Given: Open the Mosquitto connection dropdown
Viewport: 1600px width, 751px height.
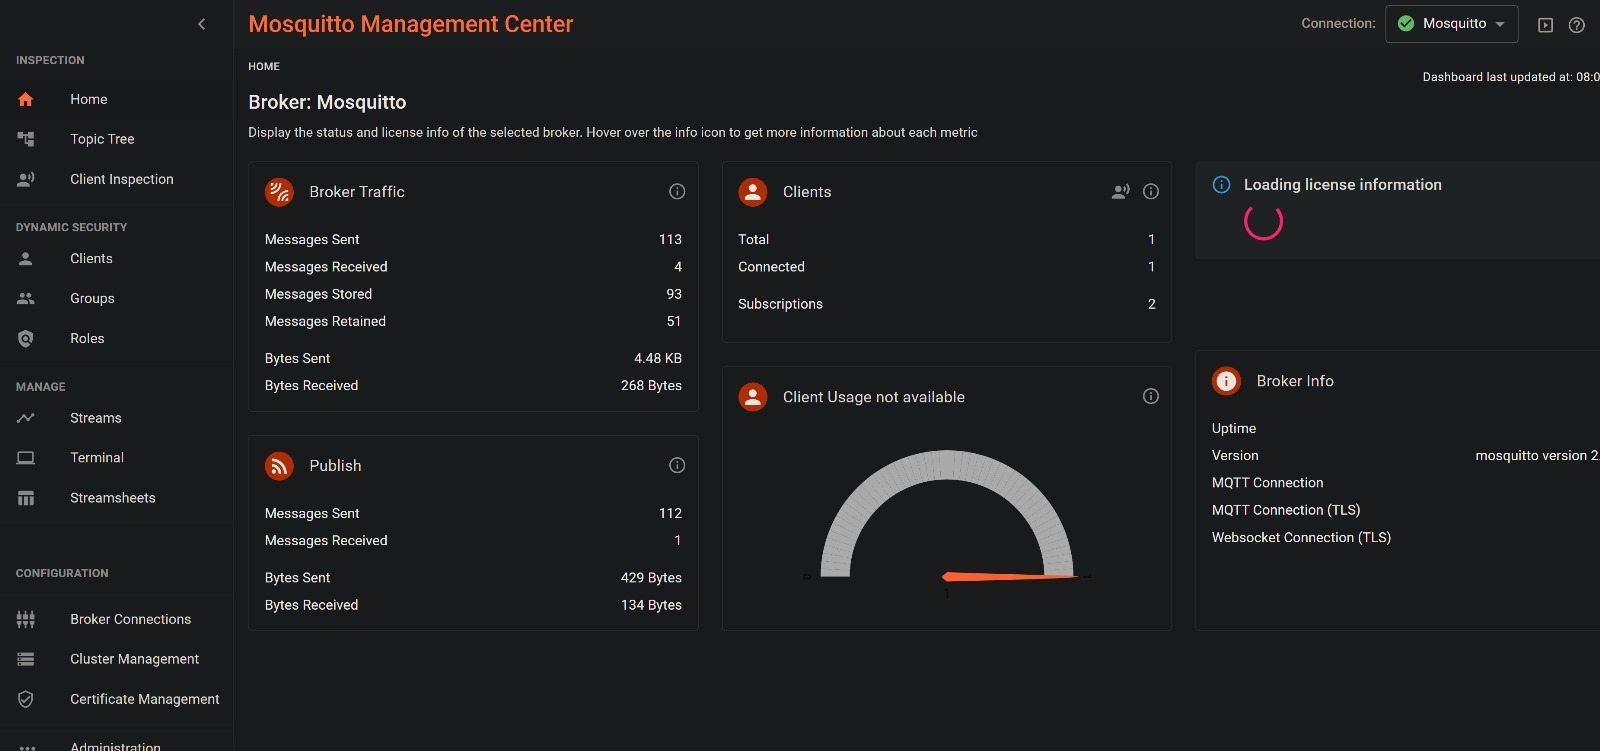Looking at the screenshot, I should (x=1451, y=24).
